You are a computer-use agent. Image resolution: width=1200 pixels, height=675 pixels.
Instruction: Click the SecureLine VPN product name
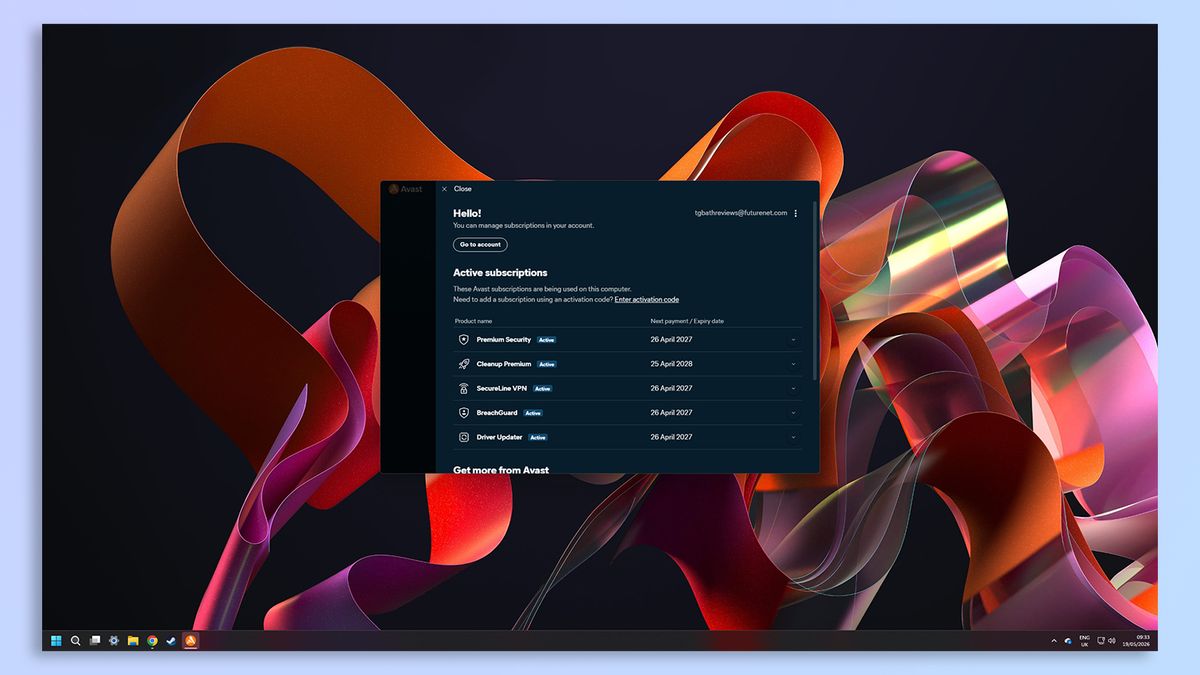tap(501, 388)
